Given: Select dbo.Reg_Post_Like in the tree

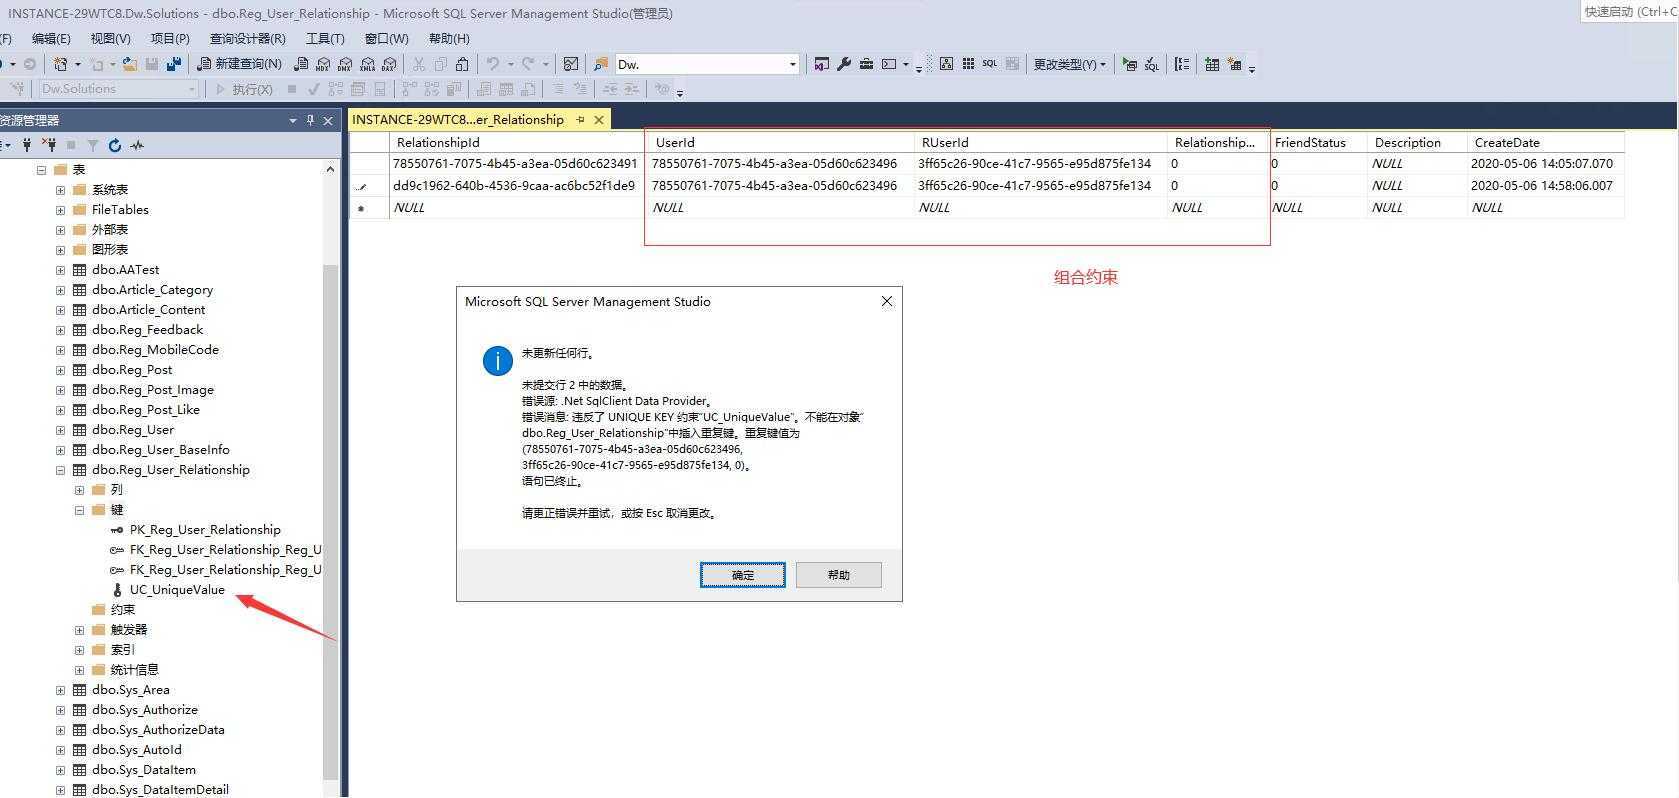Looking at the screenshot, I should point(146,410).
